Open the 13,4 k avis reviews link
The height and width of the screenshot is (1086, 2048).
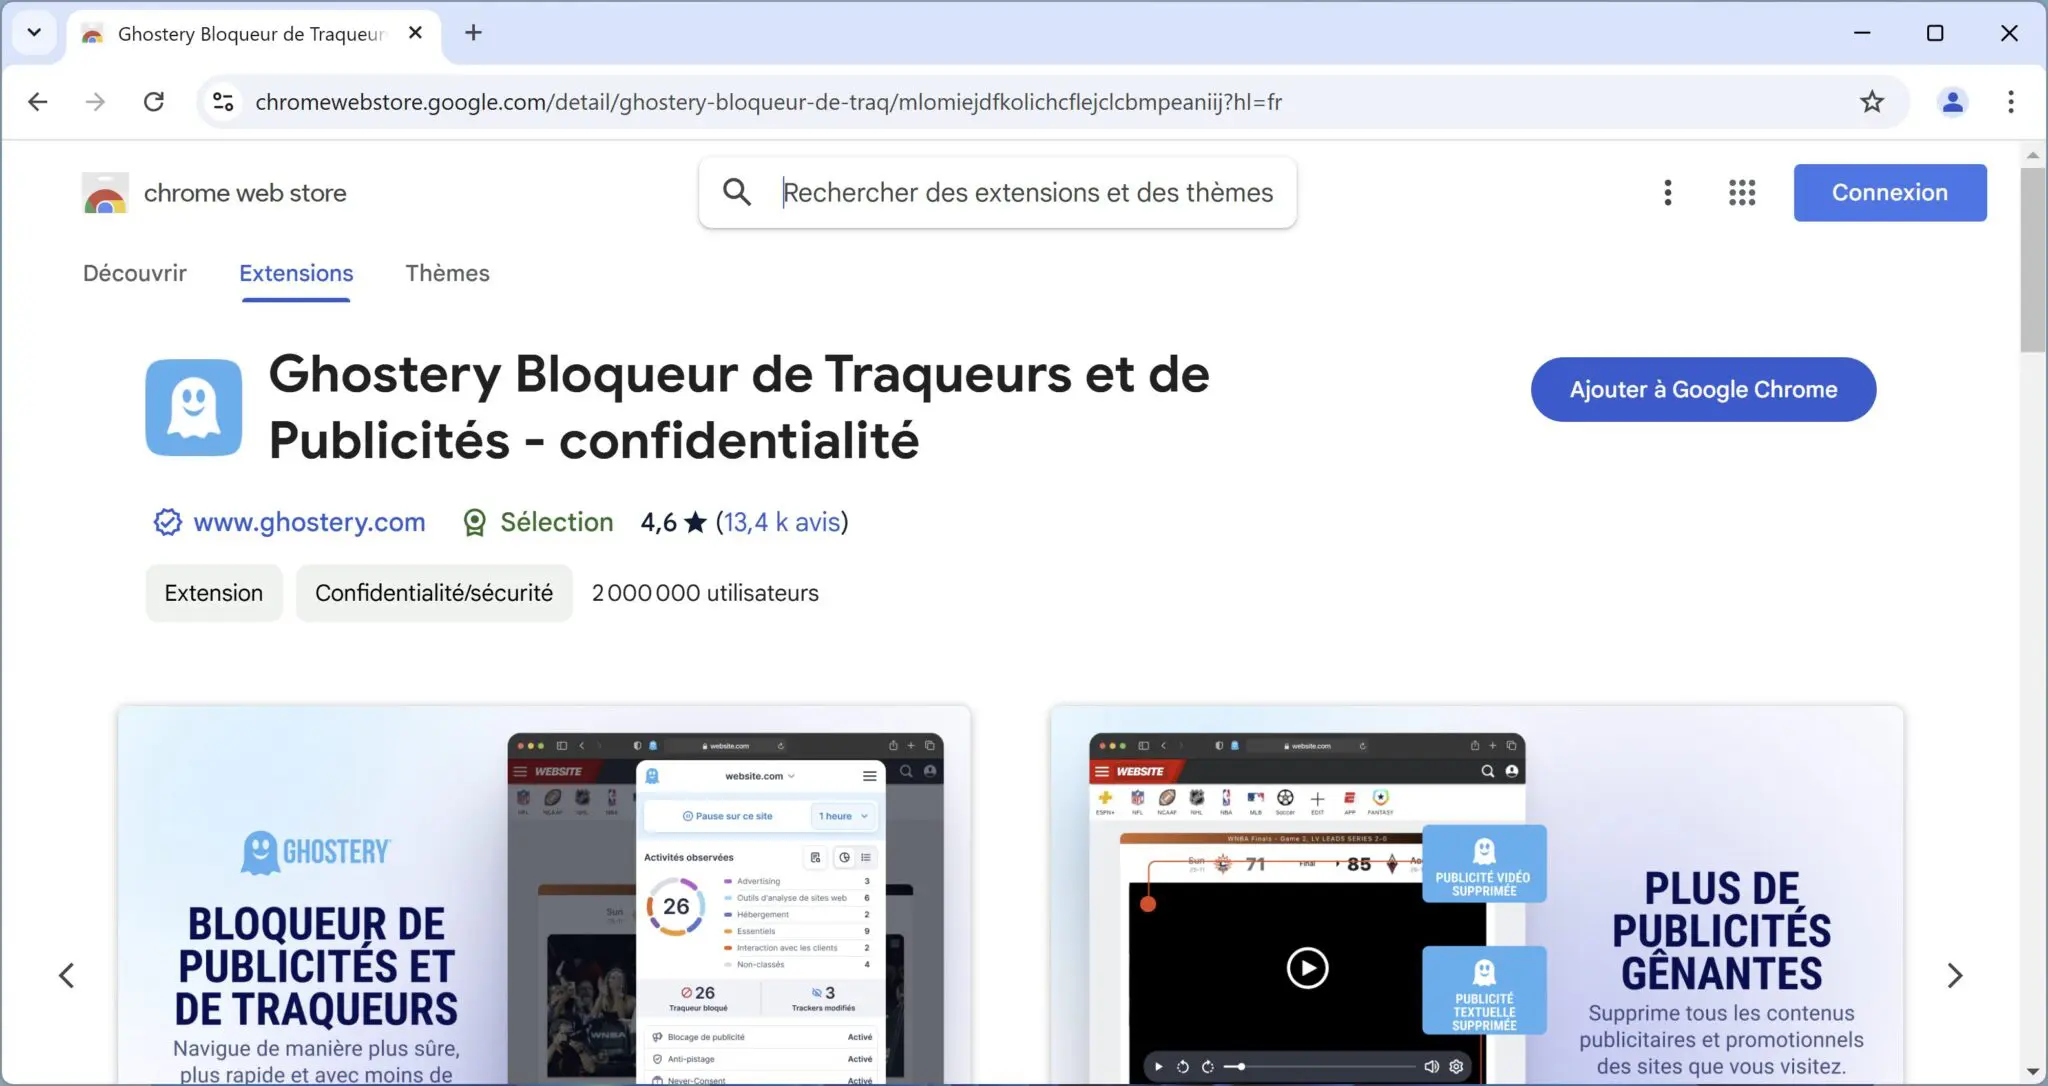point(781,521)
